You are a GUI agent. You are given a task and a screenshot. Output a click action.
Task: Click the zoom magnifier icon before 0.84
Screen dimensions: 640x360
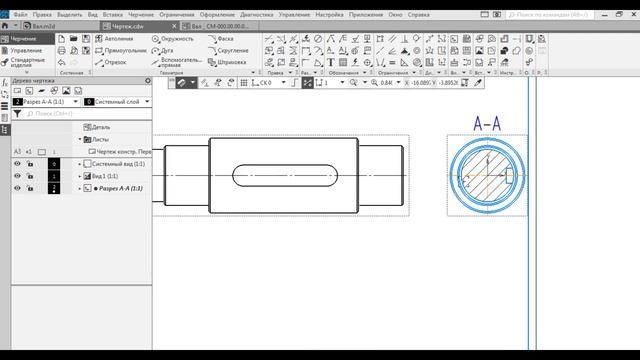pyautogui.click(x=374, y=83)
